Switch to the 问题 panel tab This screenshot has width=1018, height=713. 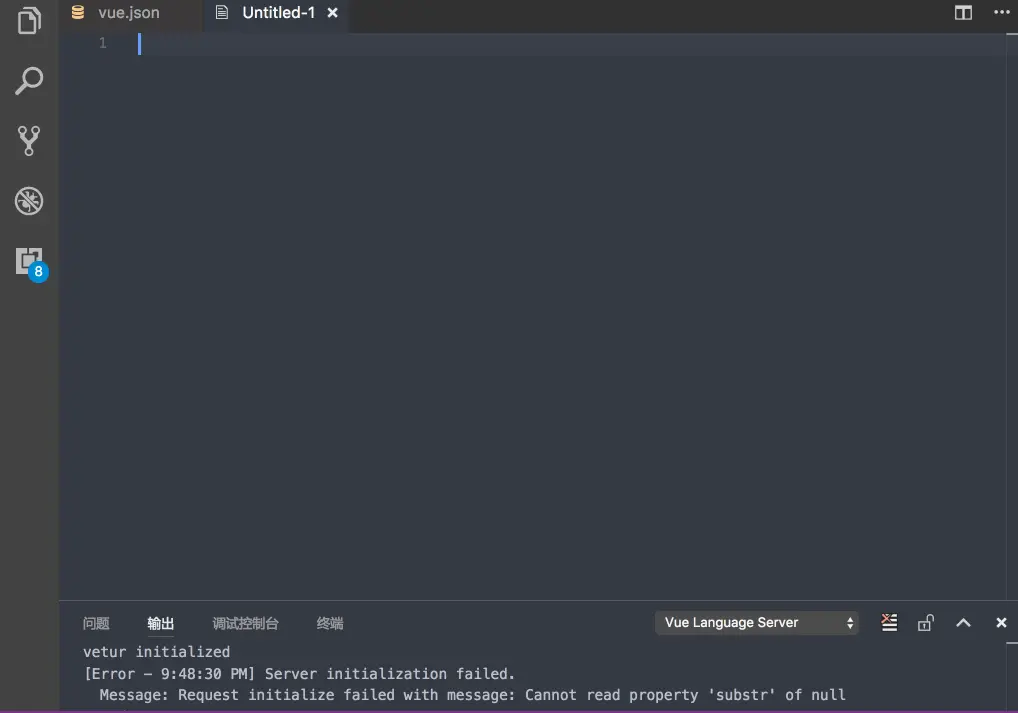pyautogui.click(x=96, y=623)
